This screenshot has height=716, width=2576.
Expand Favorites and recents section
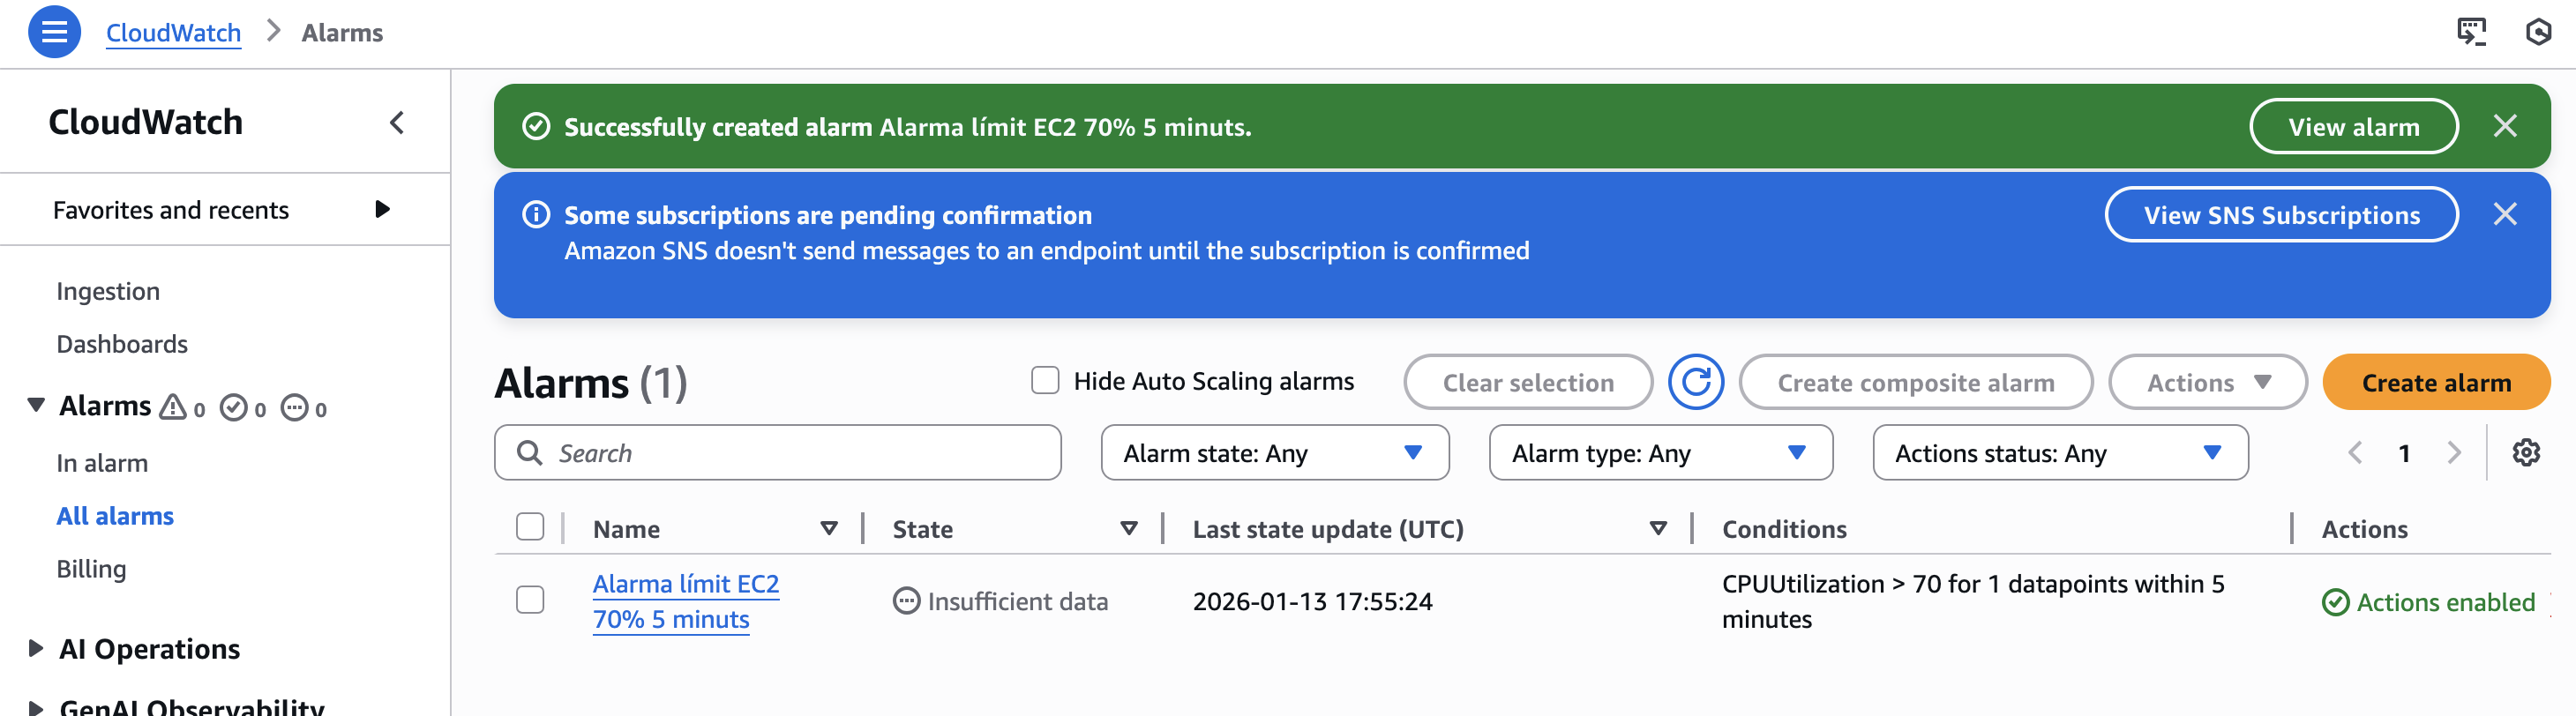coord(382,210)
